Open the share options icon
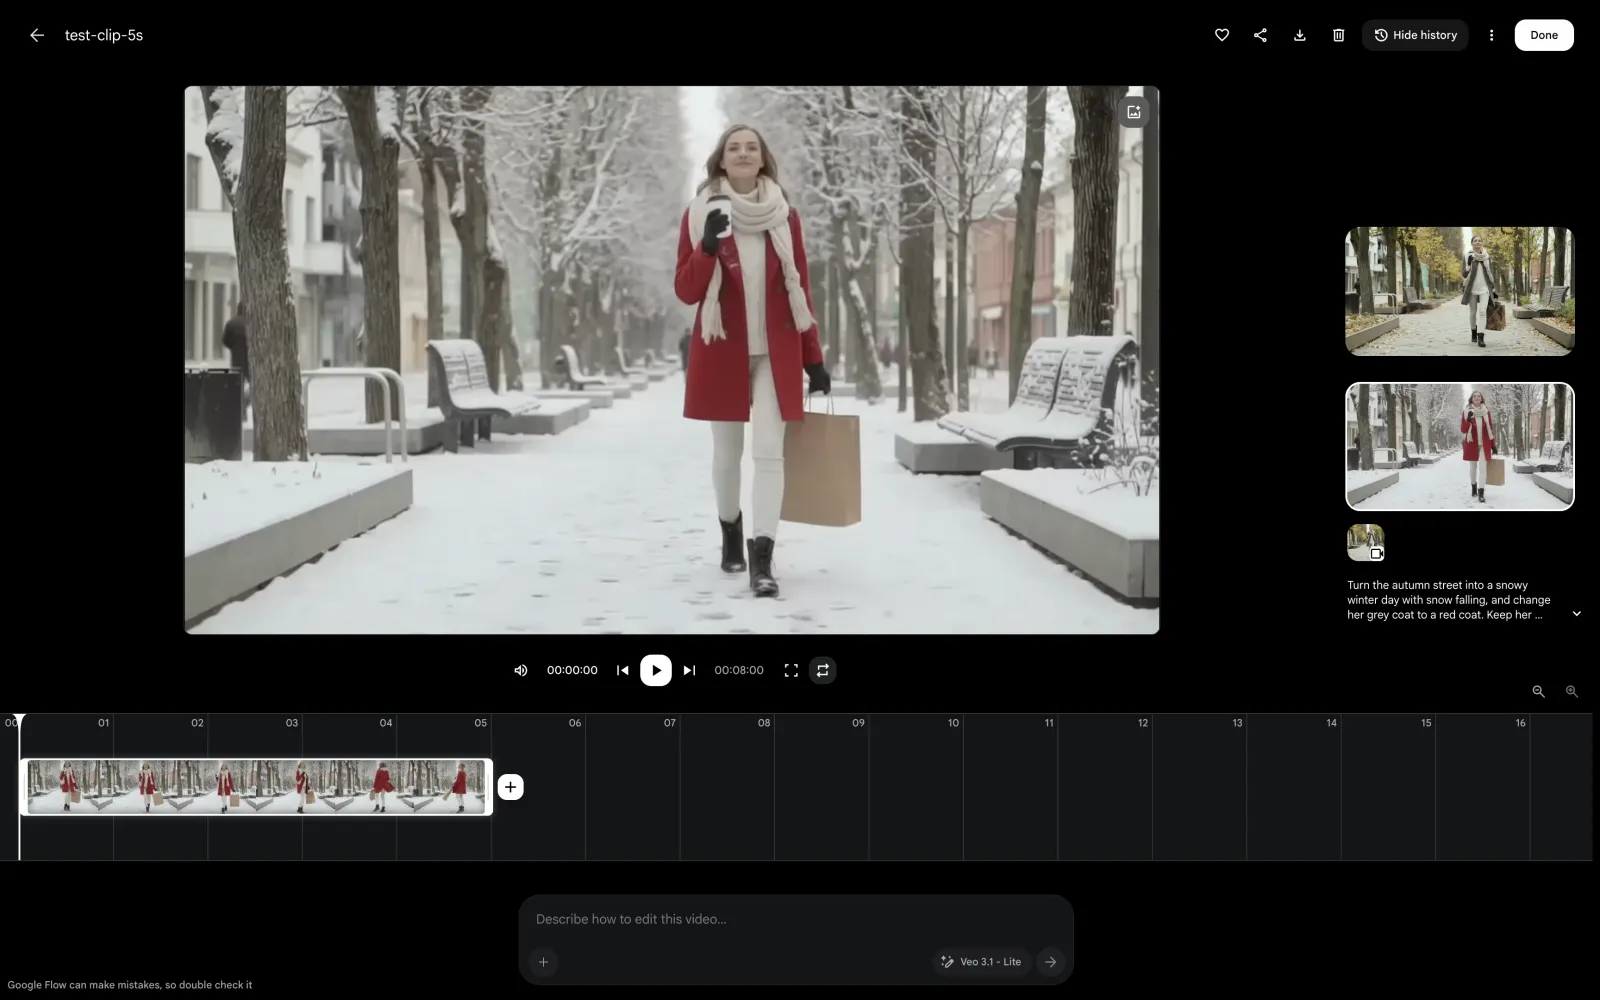Viewport: 1600px width, 1000px height. point(1260,35)
